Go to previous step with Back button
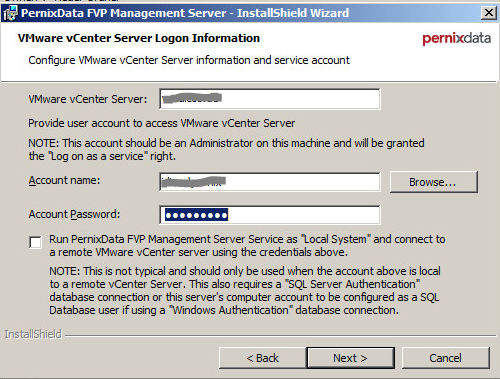Screen dimensions: 500x379 click(262, 358)
